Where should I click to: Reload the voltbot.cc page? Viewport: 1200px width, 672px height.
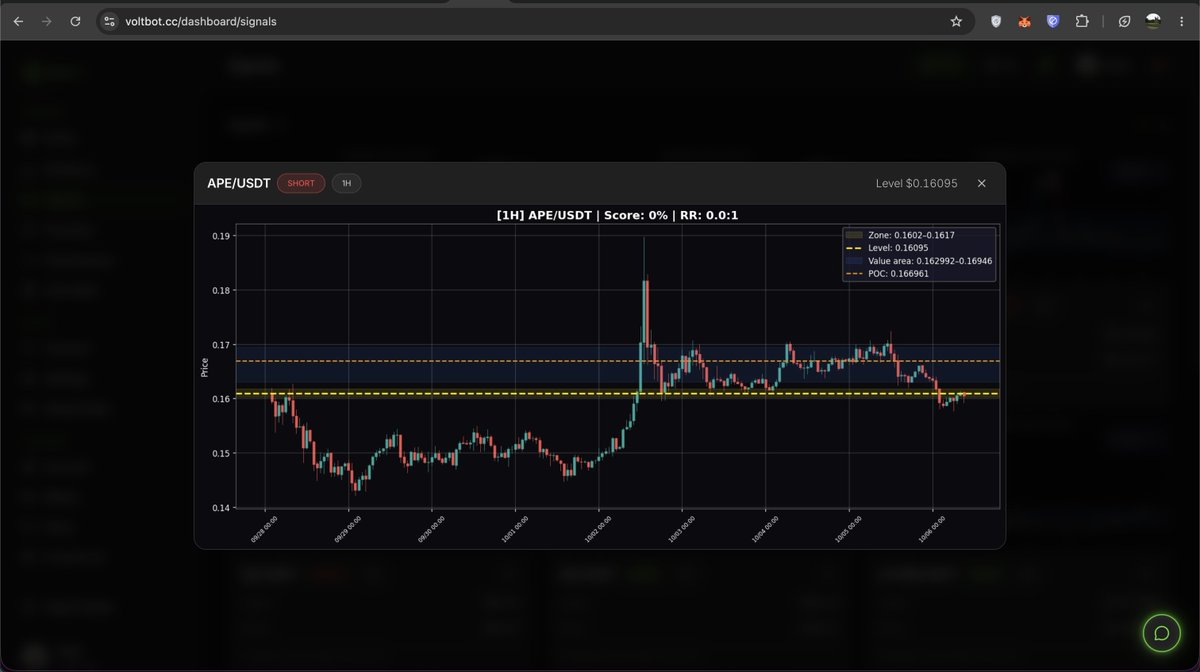(x=75, y=21)
